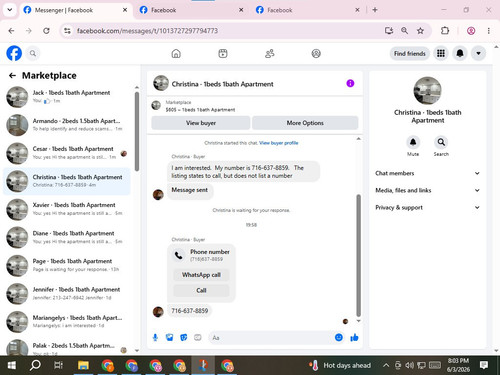
Task: Open Jennifer - 1beds 1bath Apartment chat
Action: click(x=67, y=294)
